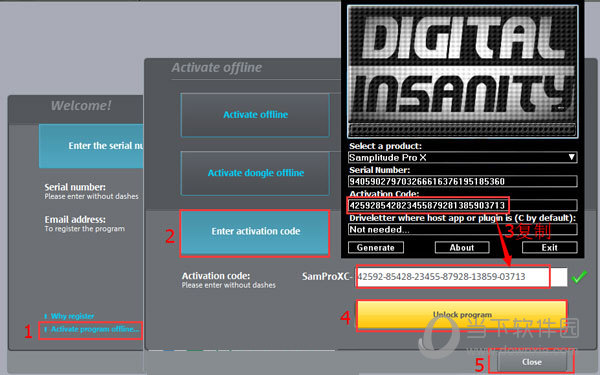The height and width of the screenshot is (375, 600).
Task: Click the Activate offline button
Action: coord(255,115)
